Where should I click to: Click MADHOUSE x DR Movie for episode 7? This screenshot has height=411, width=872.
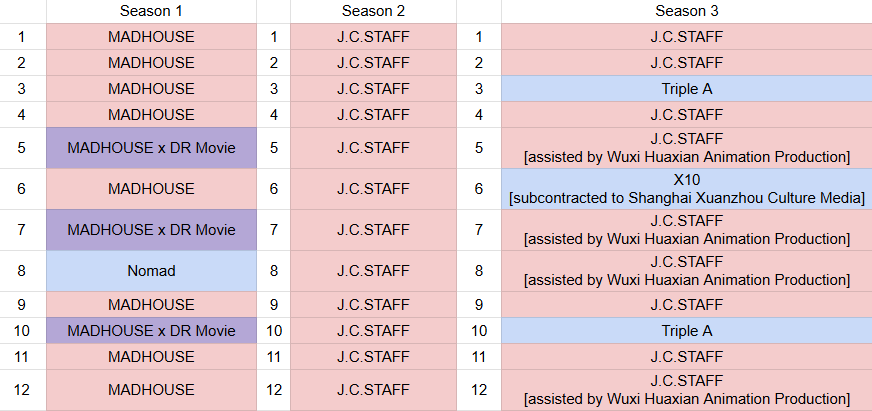tap(151, 230)
